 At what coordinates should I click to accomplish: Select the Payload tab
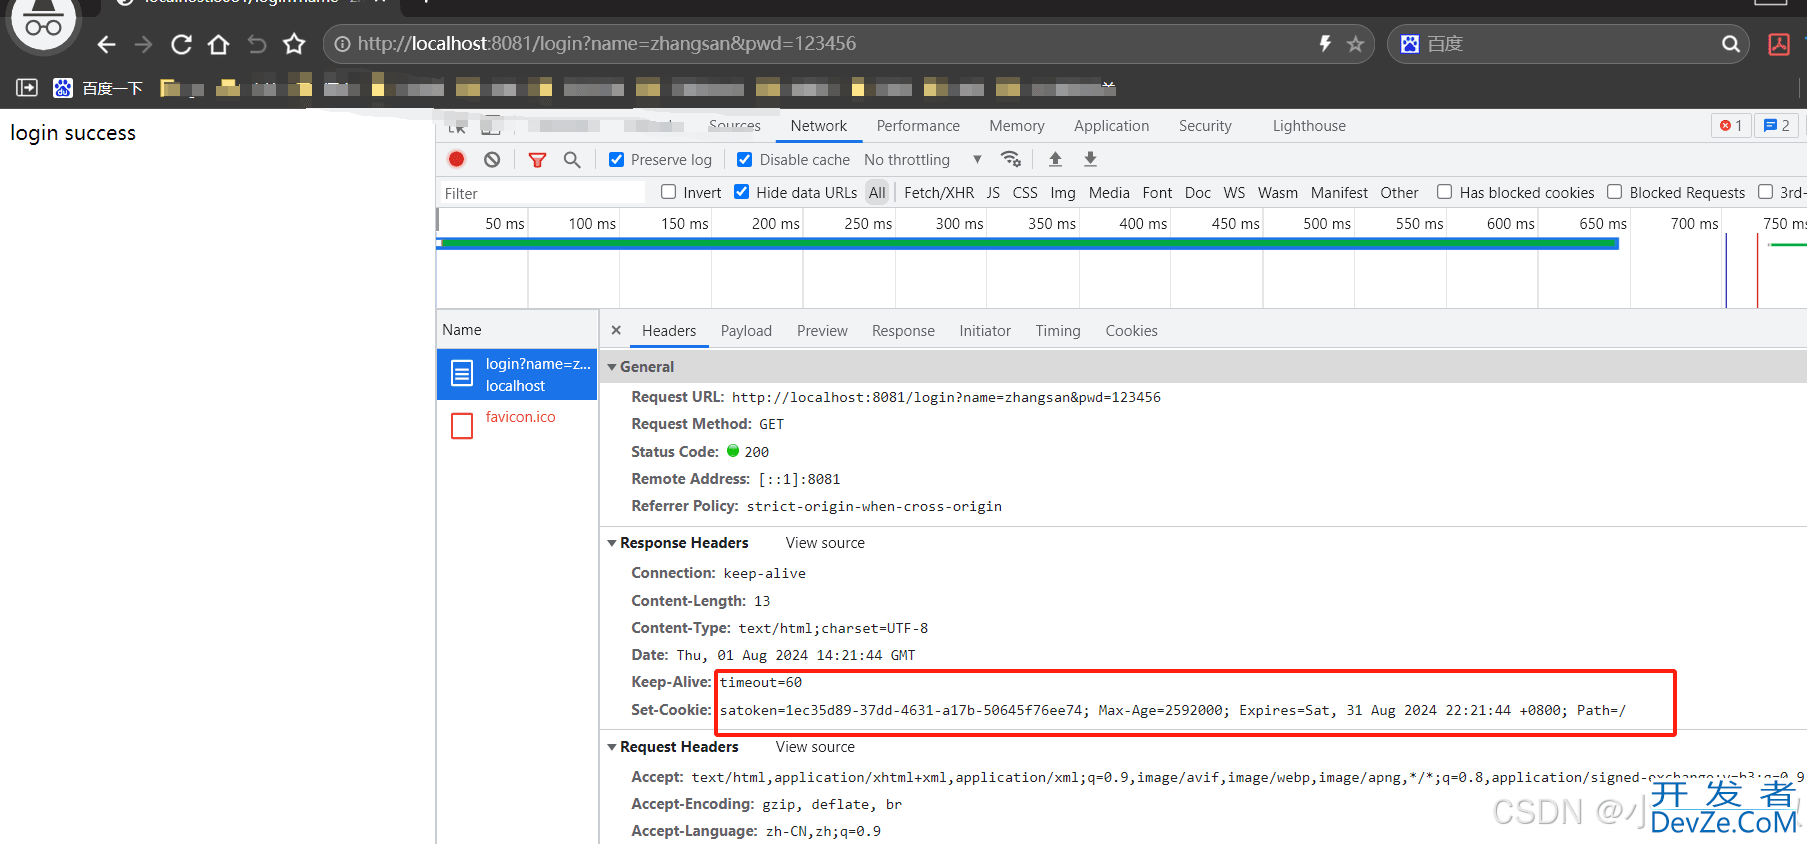click(x=746, y=330)
